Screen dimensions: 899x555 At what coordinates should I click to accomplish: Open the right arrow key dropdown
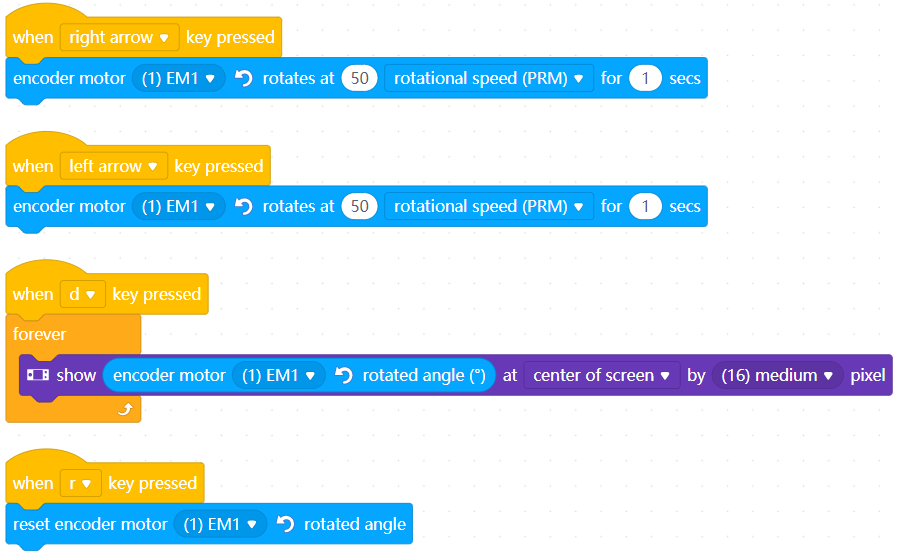(x=119, y=37)
